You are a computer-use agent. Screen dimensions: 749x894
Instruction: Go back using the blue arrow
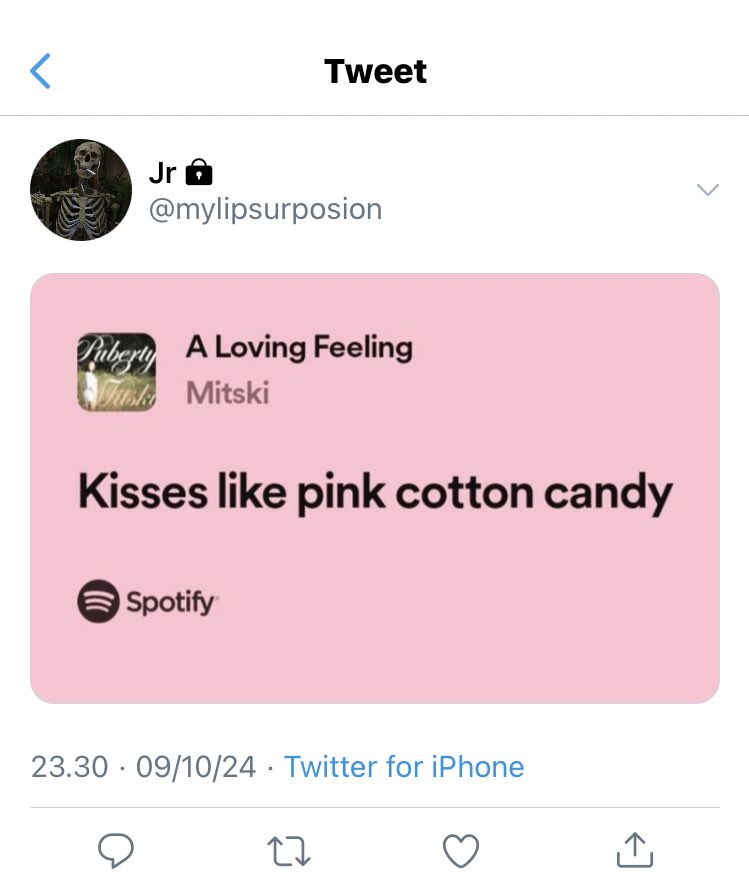[40, 71]
